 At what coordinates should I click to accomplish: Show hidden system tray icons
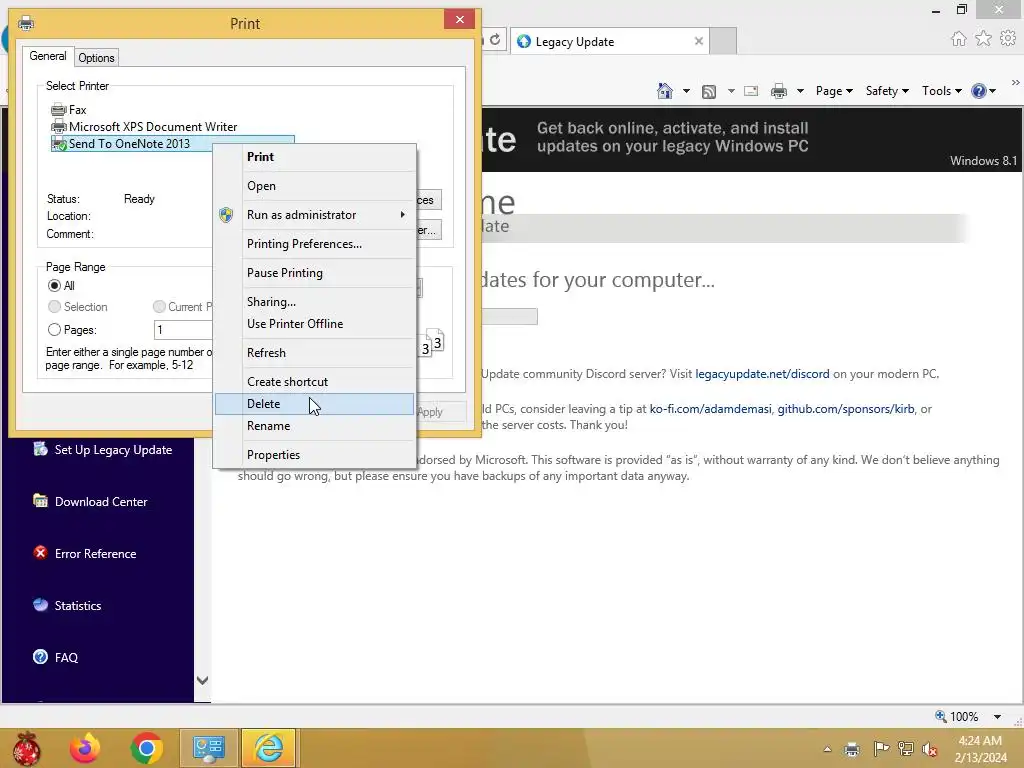click(x=827, y=749)
